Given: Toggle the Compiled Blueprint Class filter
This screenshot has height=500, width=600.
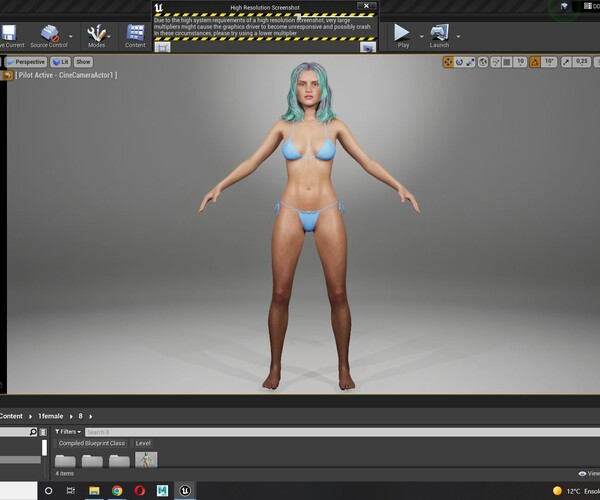Looking at the screenshot, I should pos(92,443).
